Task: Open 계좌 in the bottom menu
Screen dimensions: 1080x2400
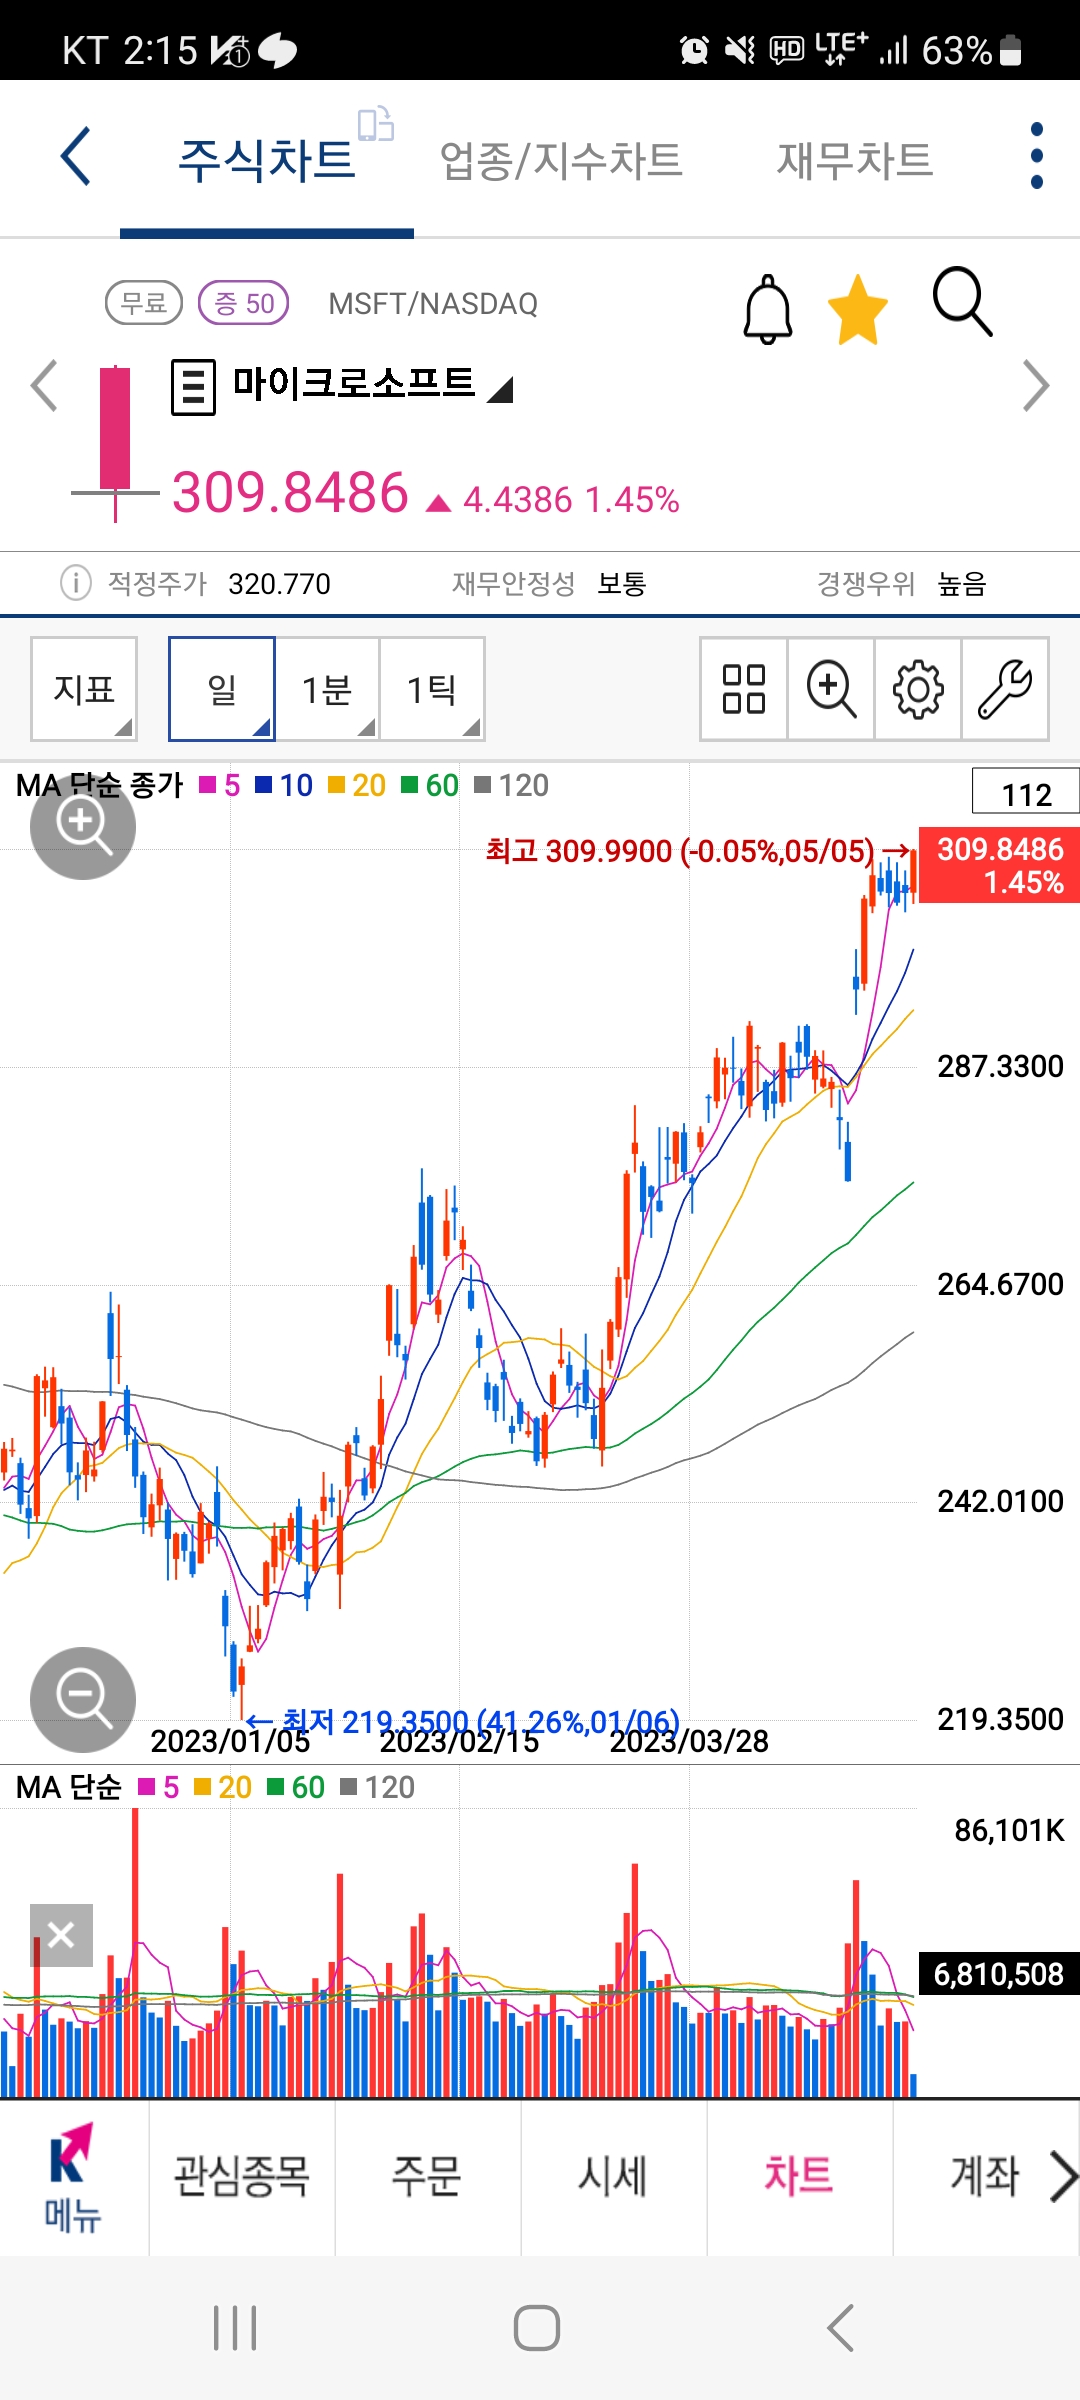Action: (x=985, y=2177)
